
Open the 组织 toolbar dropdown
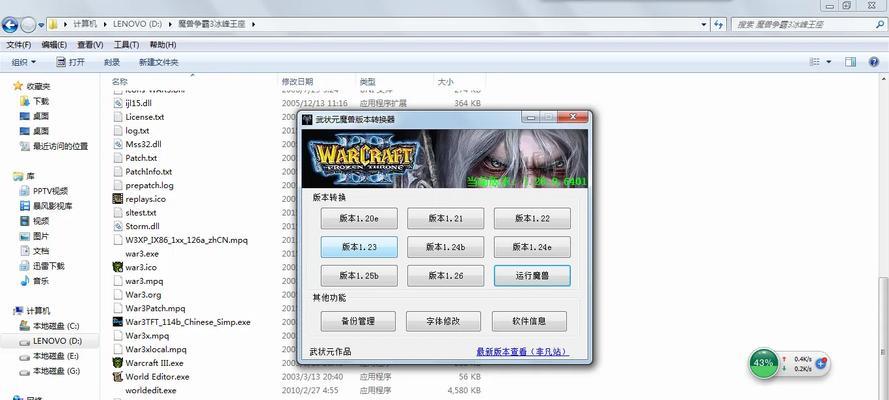pos(23,62)
